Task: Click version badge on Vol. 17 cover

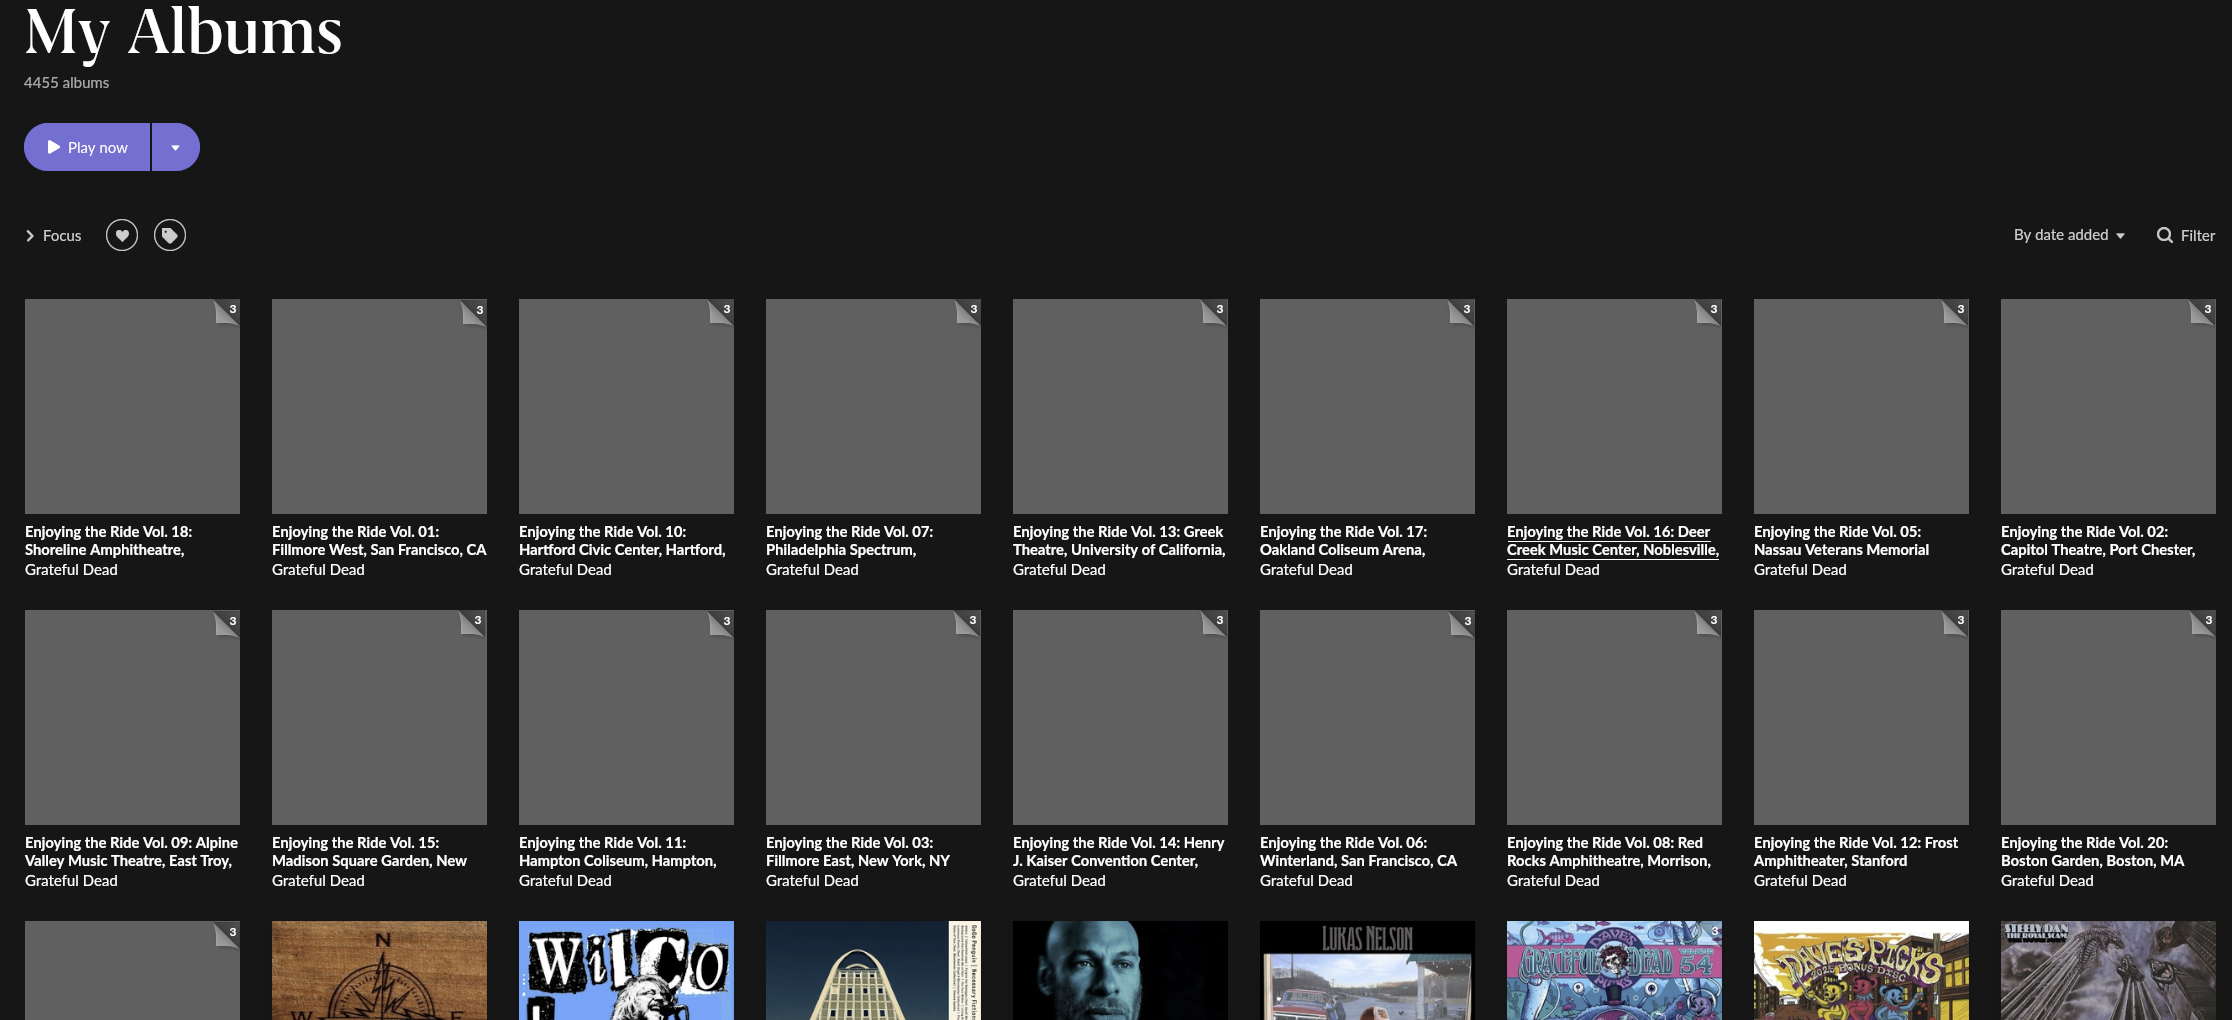Action: point(1463,311)
